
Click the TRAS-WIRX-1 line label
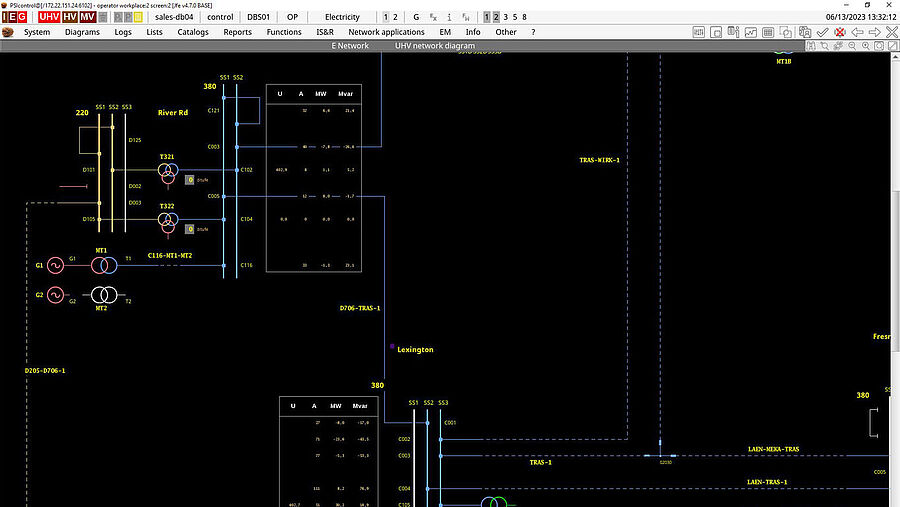(599, 160)
